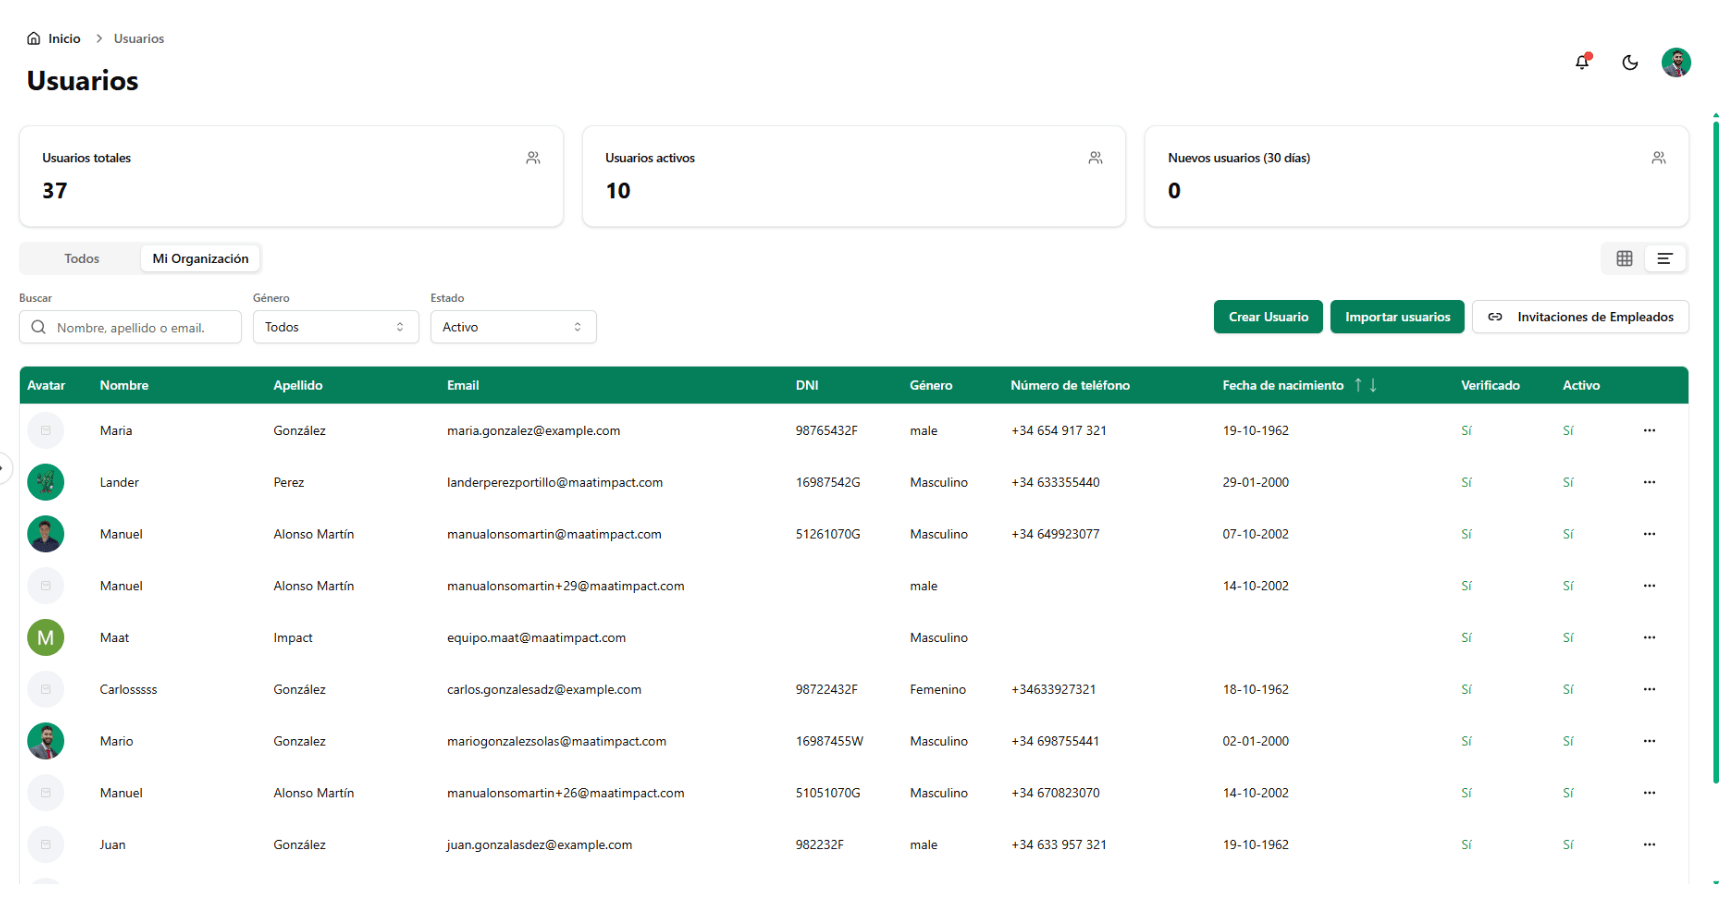Sort Fecha de nacimiento descending arrow

pyautogui.click(x=1373, y=385)
